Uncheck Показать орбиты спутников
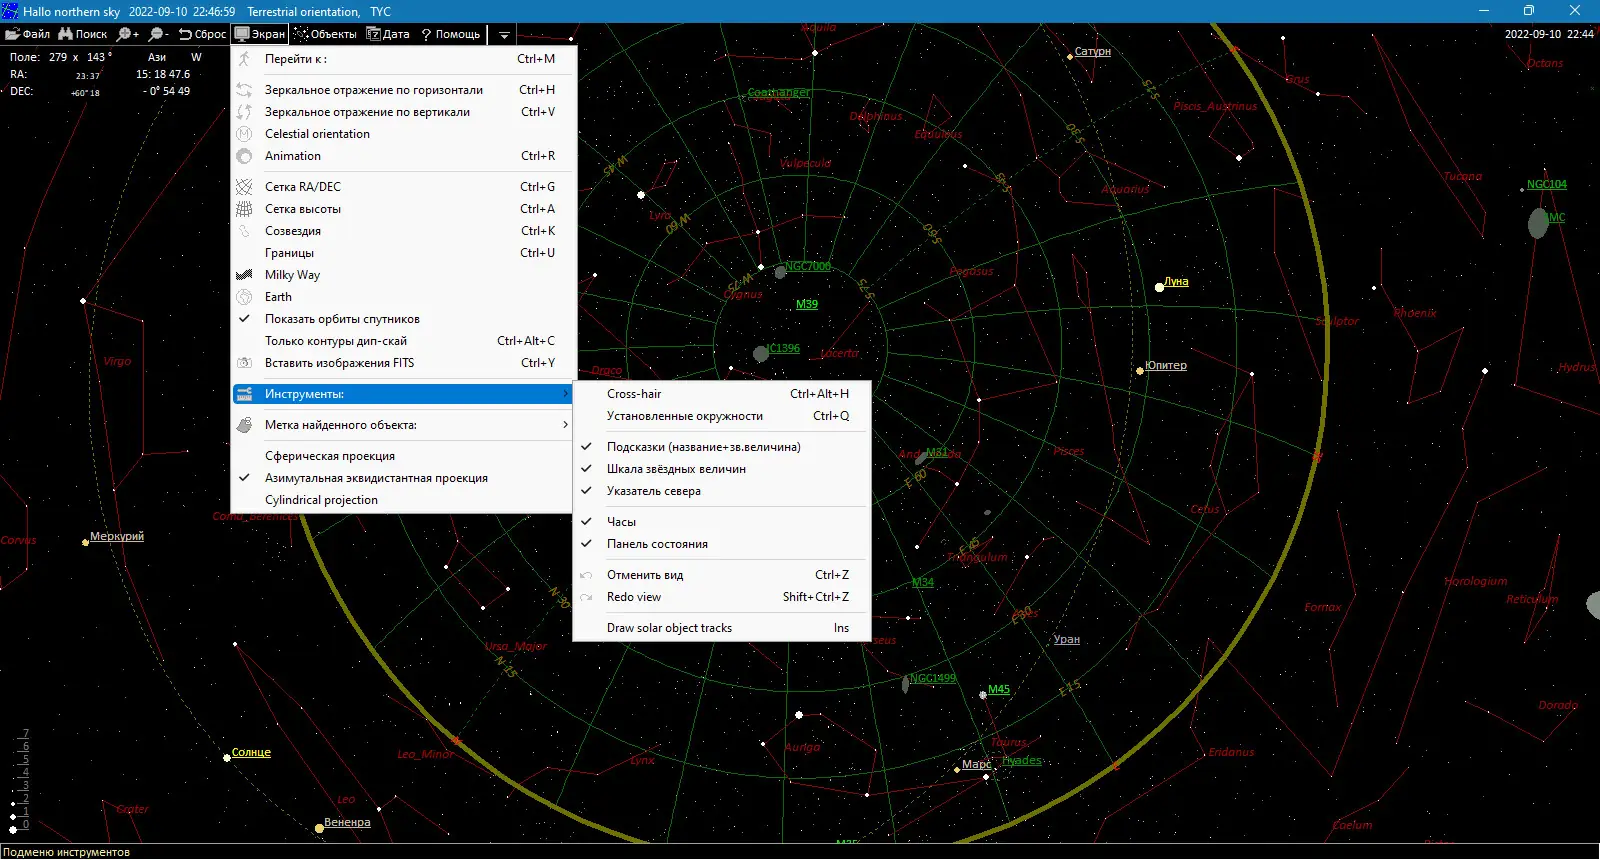 (x=341, y=319)
